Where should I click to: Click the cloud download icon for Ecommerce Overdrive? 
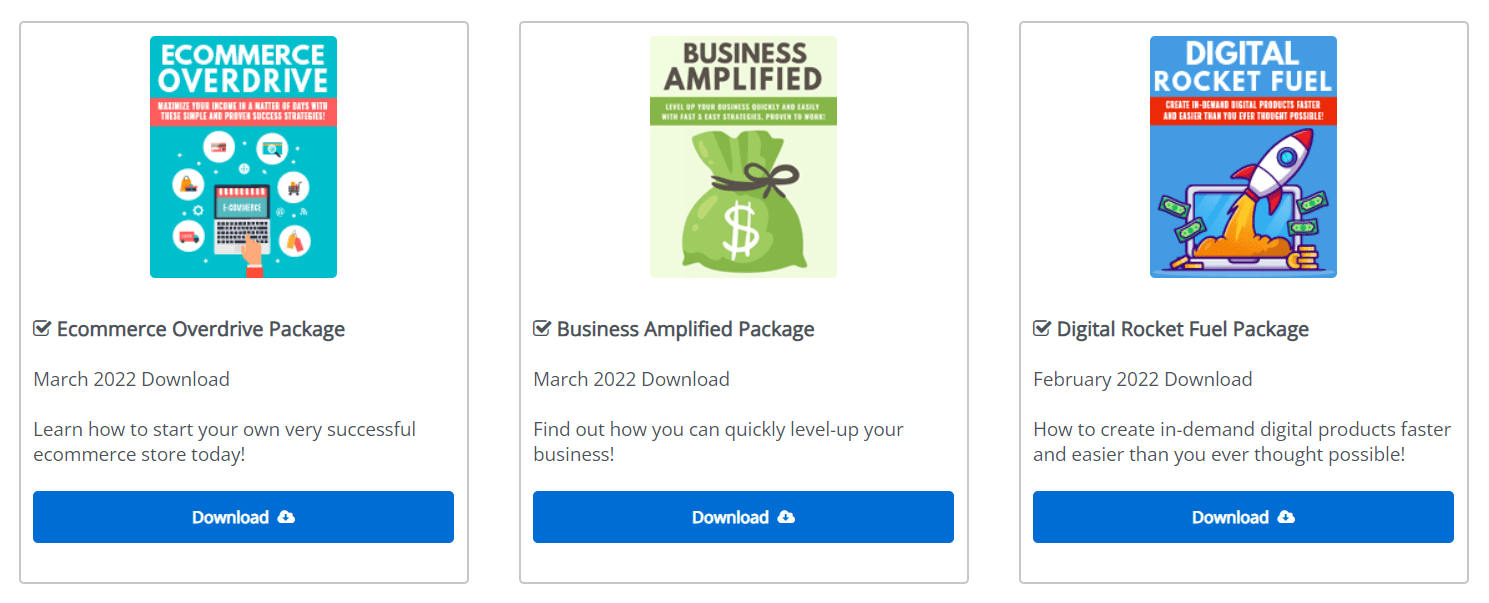pyautogui.click(x=287, y=517)
